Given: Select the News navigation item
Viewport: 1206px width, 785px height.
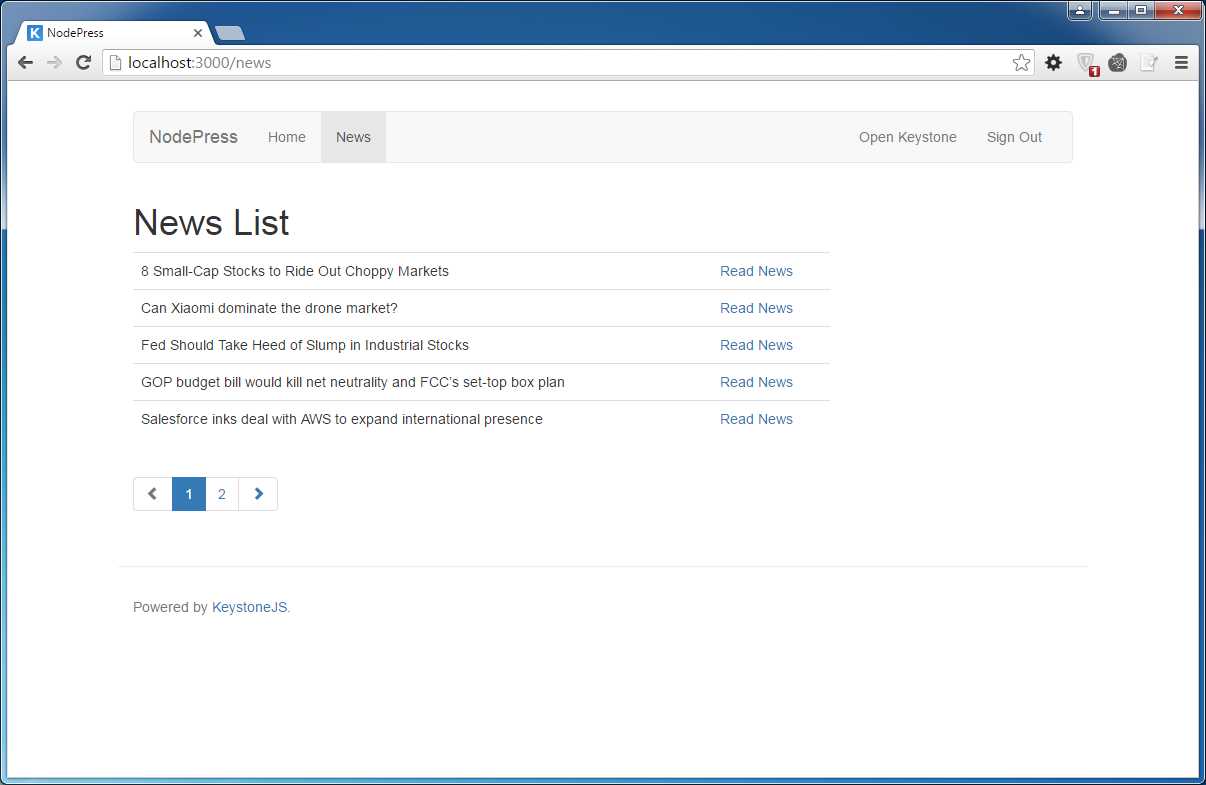Looking at the screenshot, I should click(x=353, y=137).
